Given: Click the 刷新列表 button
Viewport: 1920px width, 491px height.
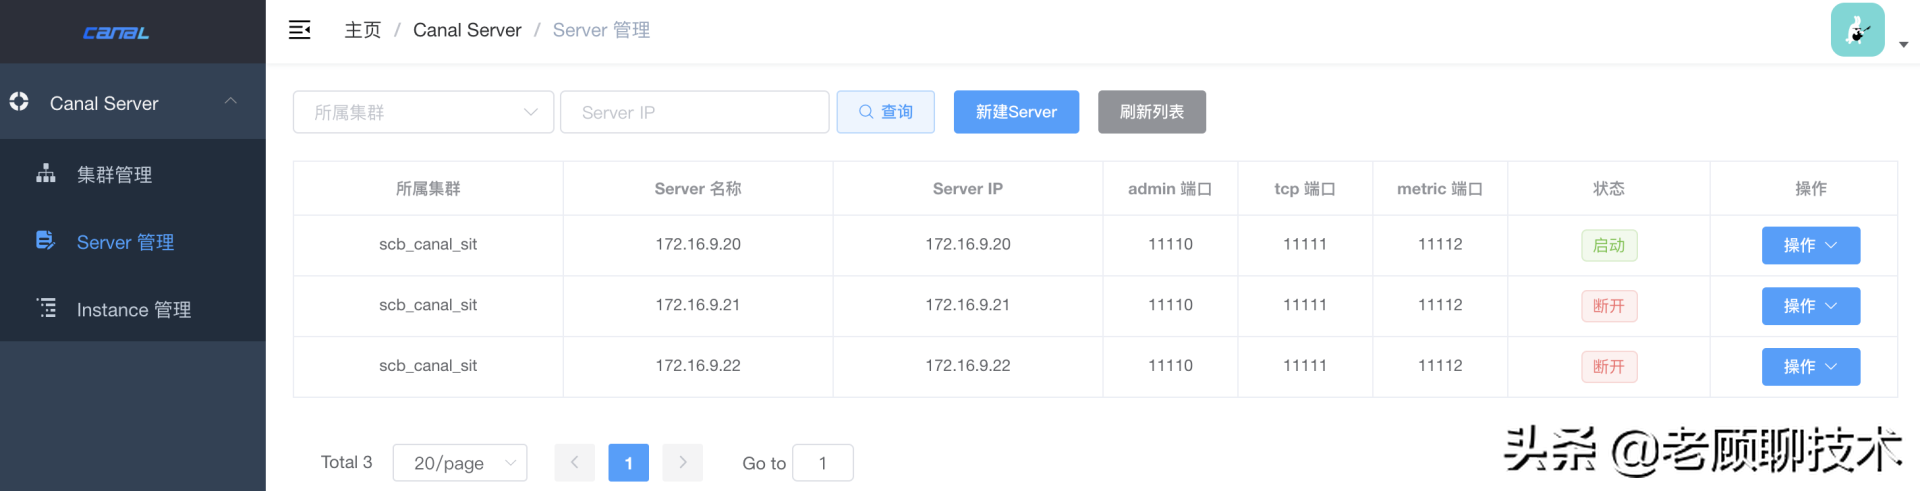Looking at the screenshot, I should coord(1152,112).
